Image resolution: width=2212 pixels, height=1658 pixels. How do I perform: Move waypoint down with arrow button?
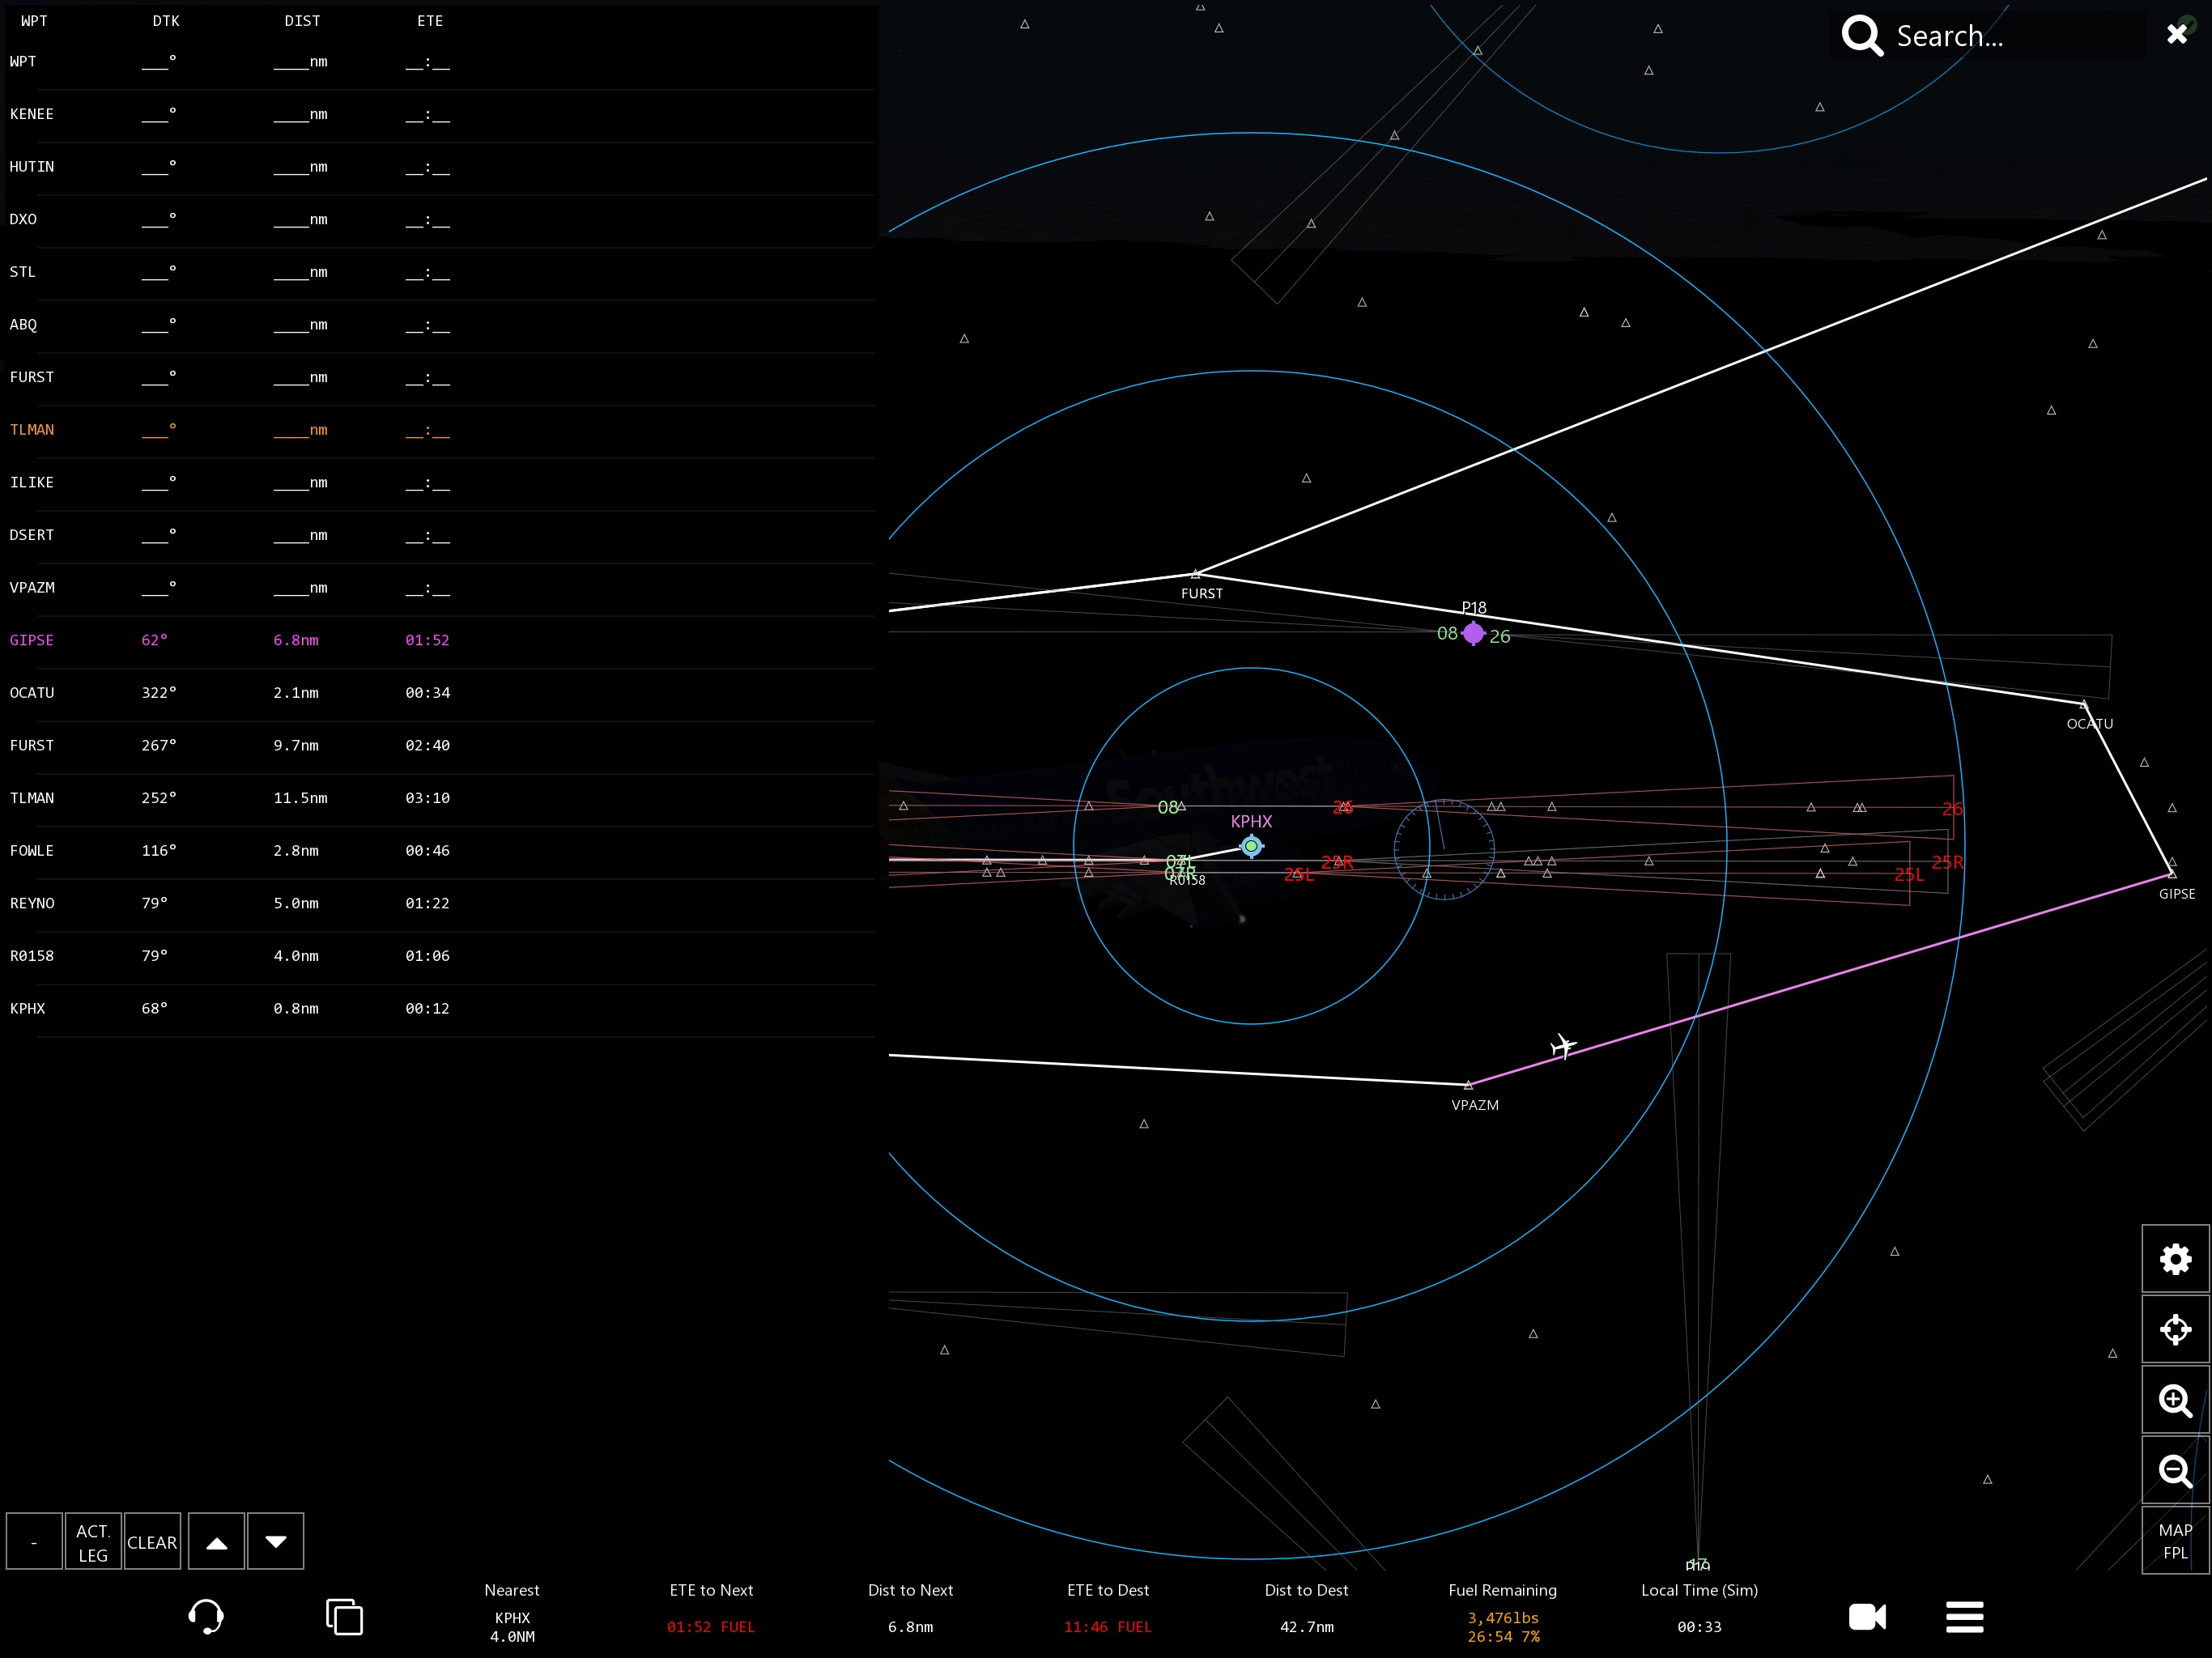tap(276, 1542)
